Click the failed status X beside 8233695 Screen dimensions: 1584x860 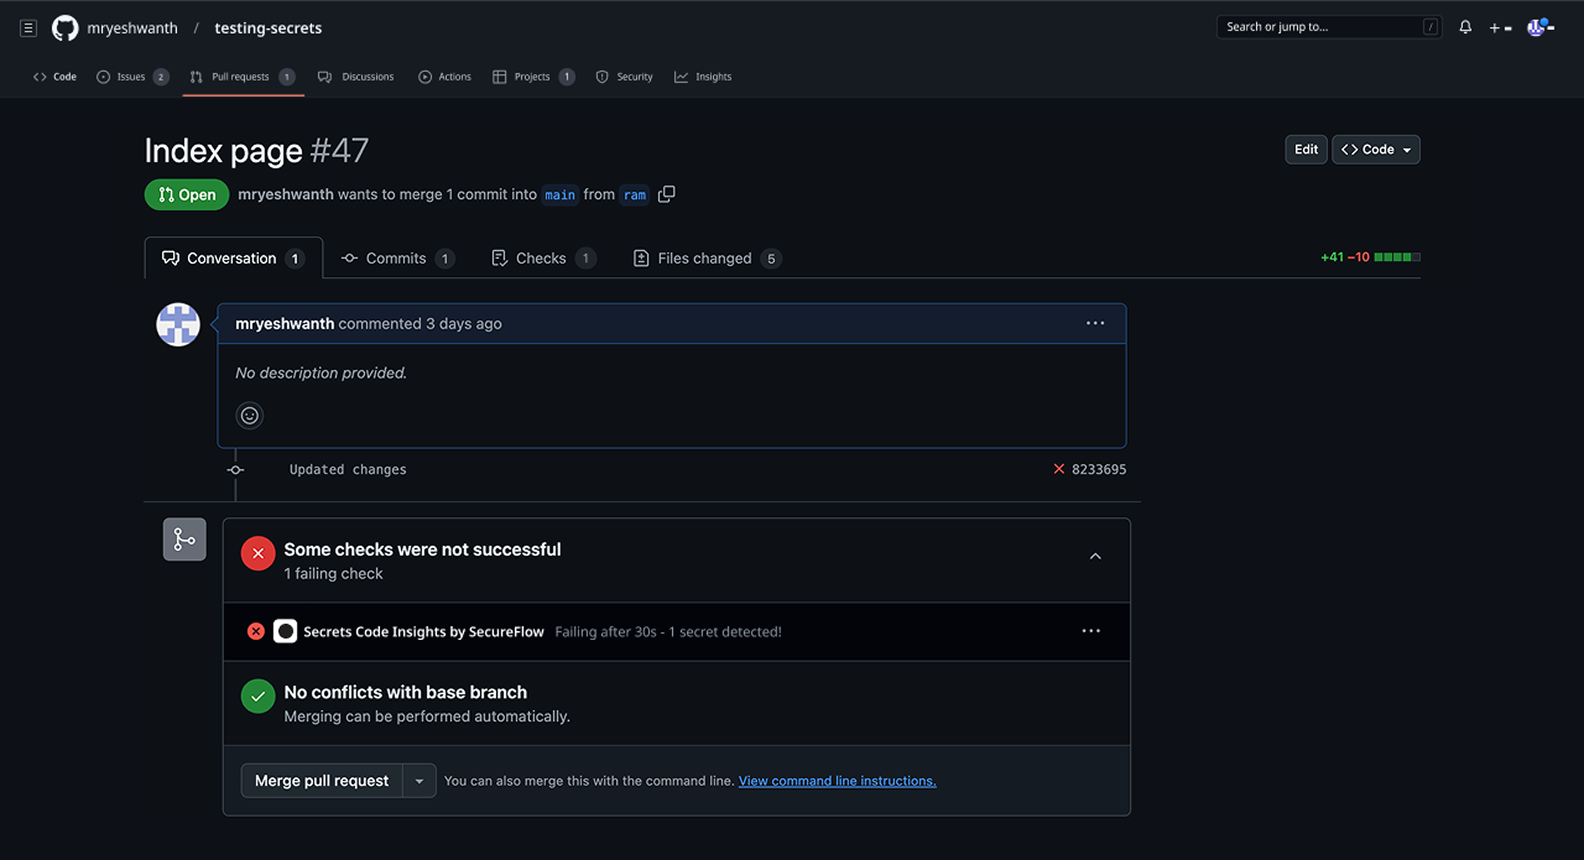1059,469
